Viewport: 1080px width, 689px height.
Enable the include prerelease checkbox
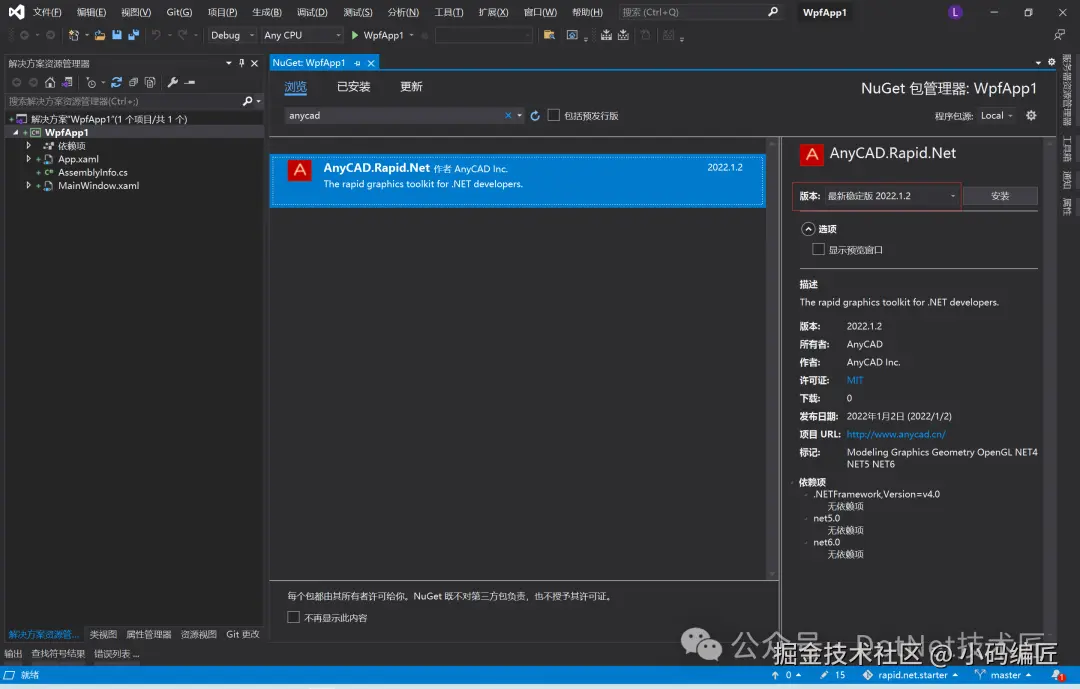(x=554, y=115)
